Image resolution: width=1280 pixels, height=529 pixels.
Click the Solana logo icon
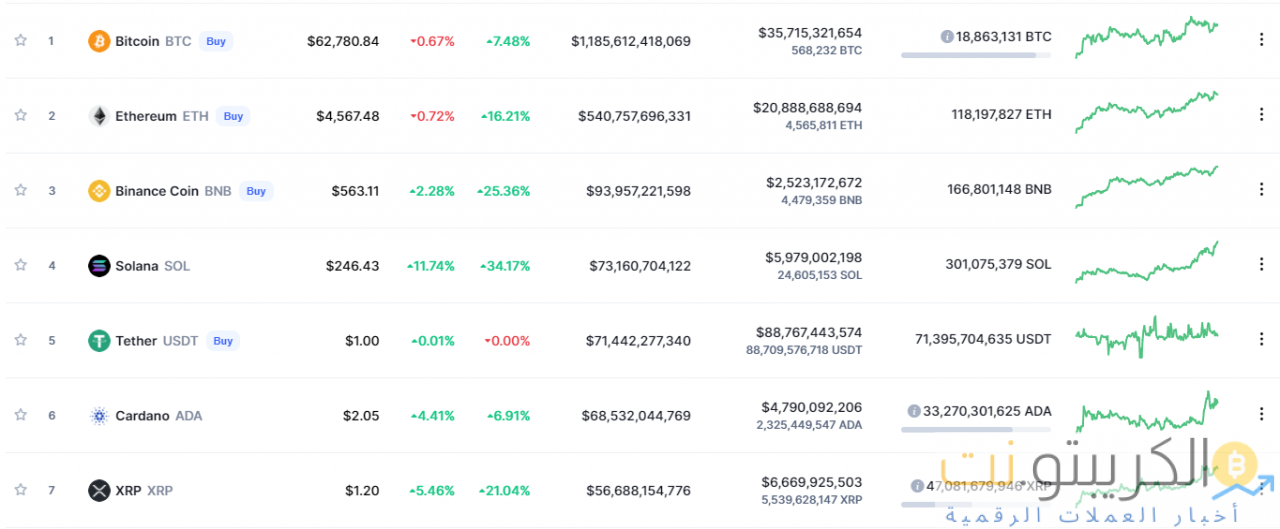click(99, 266)
